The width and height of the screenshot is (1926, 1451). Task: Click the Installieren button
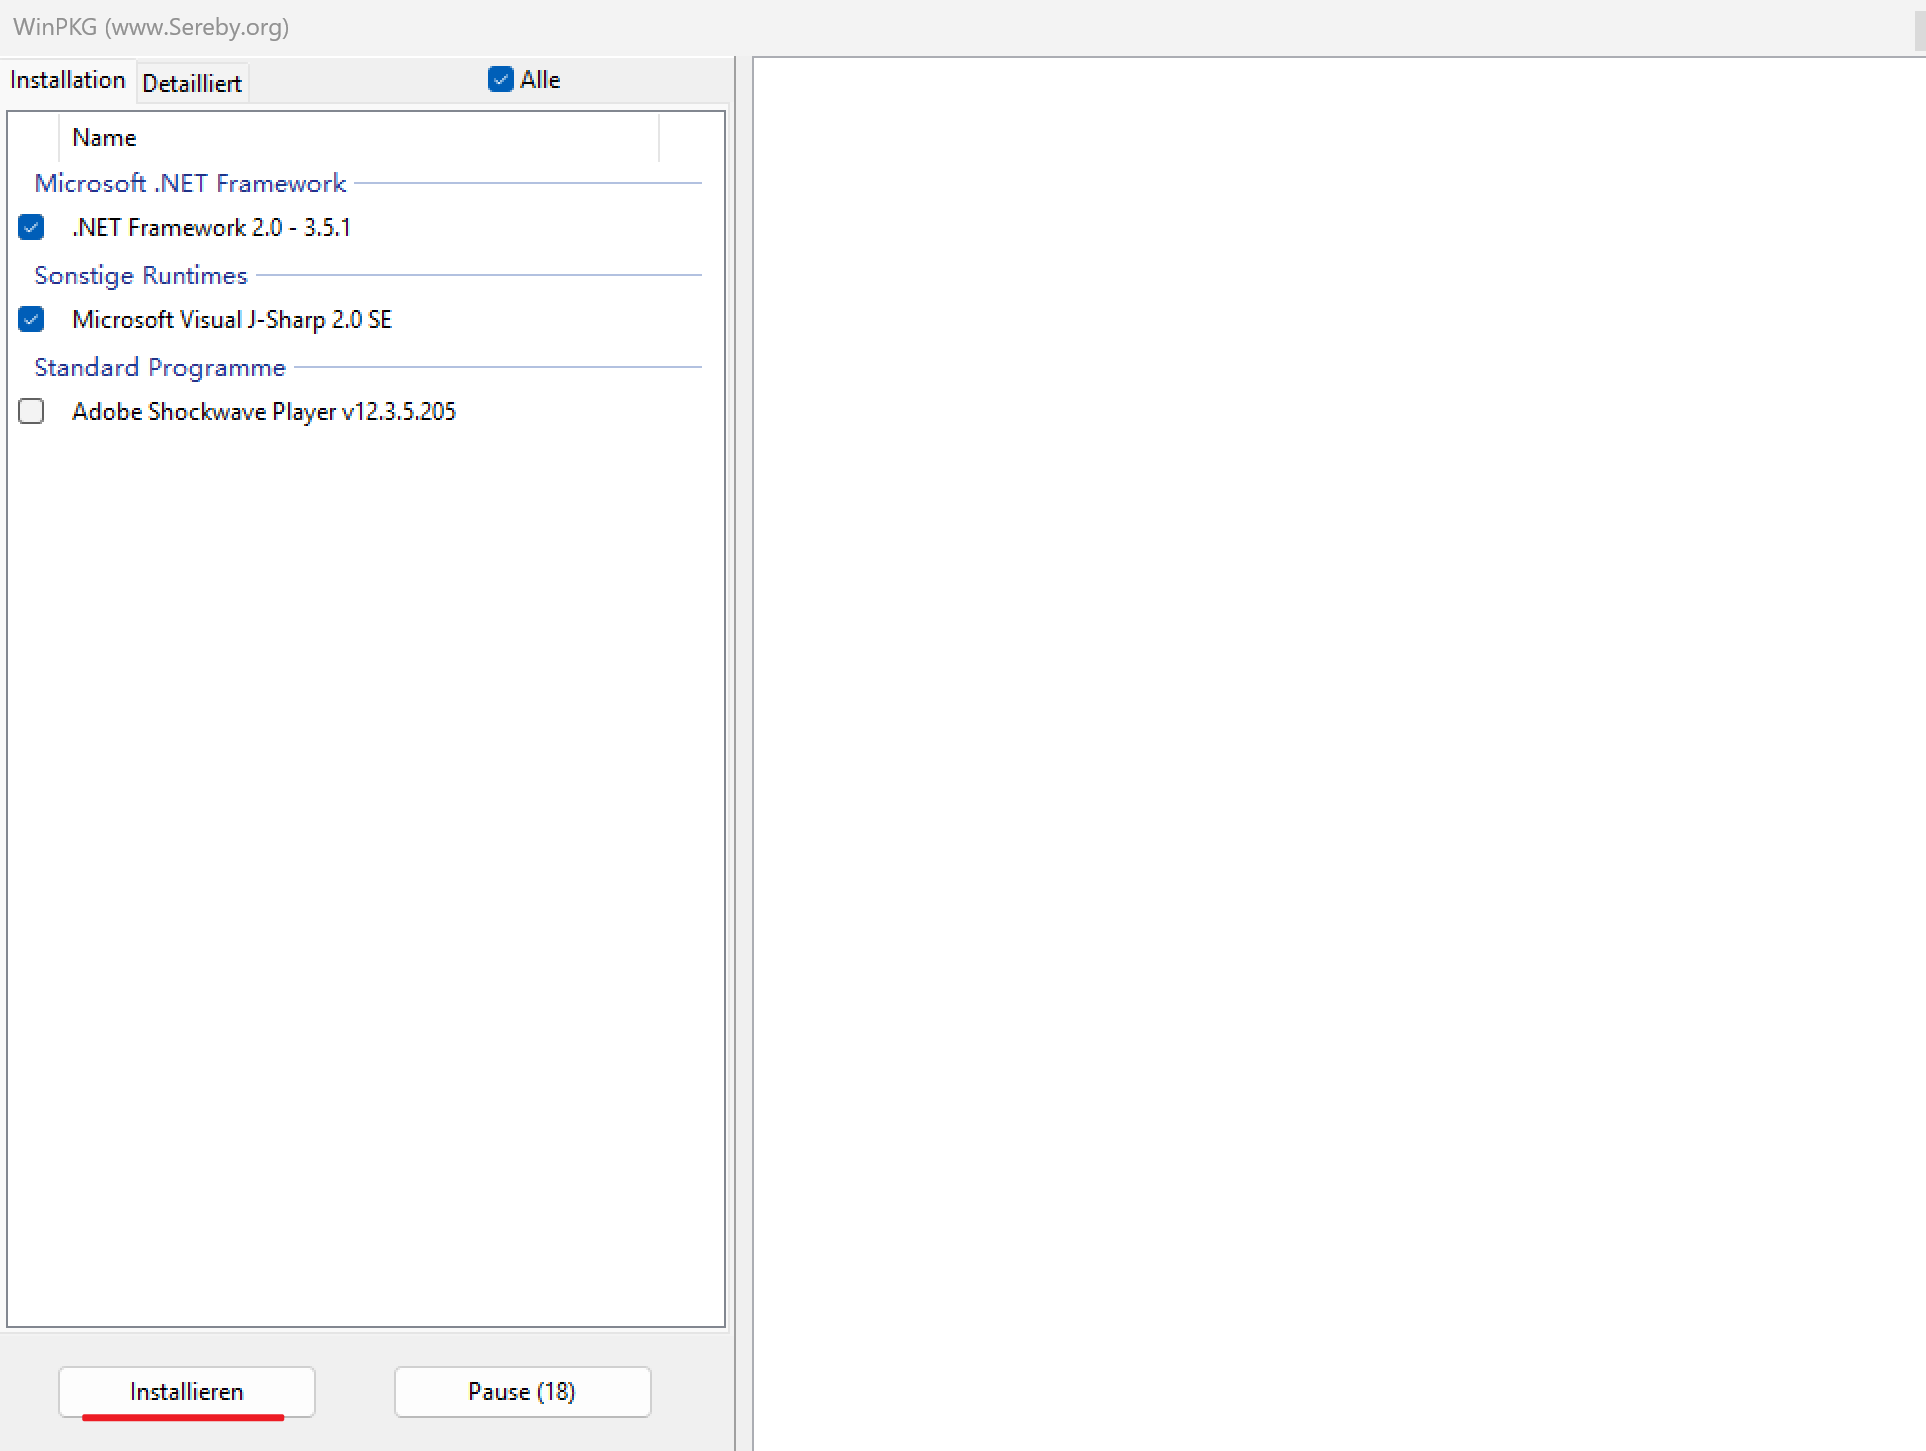click(186, 1391)
